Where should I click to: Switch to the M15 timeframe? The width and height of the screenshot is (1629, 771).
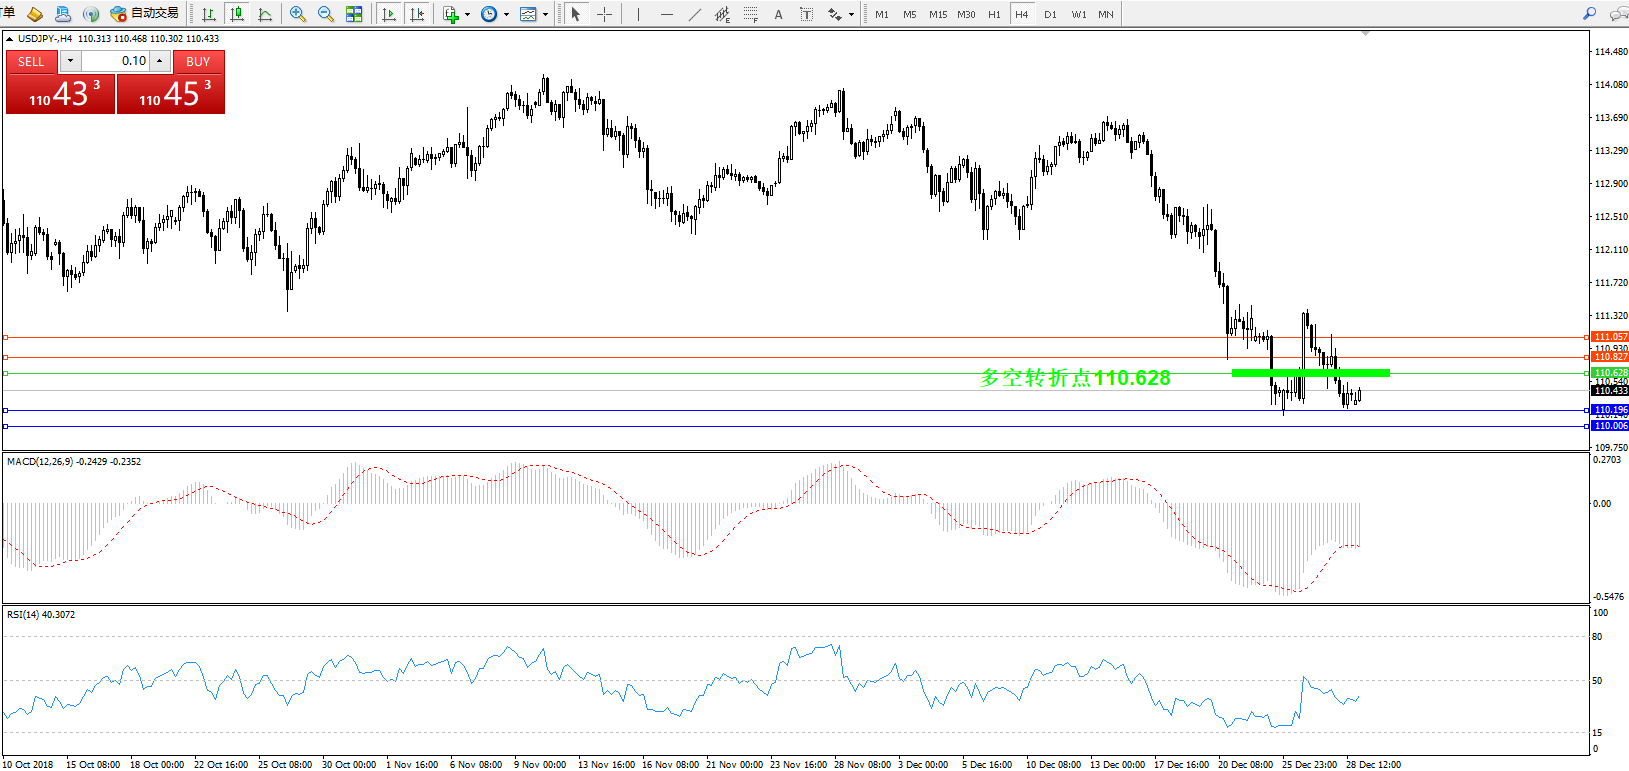click(937, 14)
